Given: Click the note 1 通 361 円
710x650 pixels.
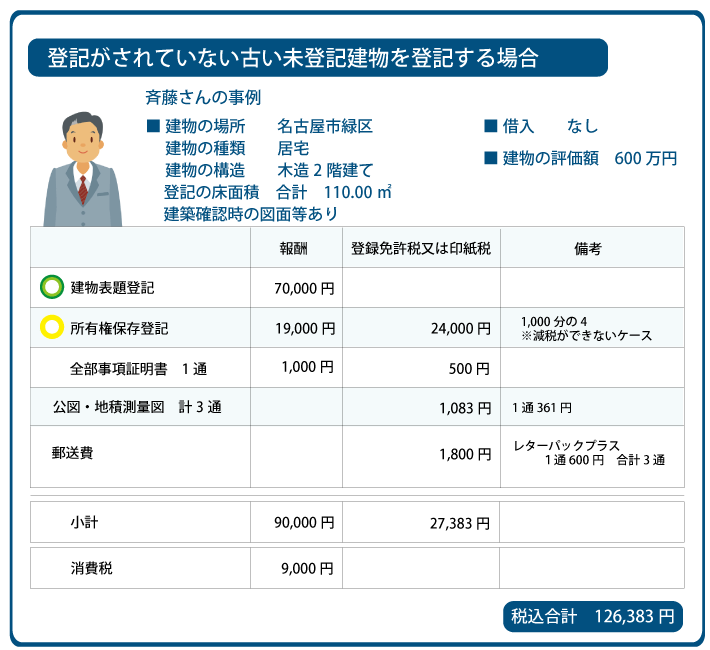Looking at the screenshot, I should (542, 408).
